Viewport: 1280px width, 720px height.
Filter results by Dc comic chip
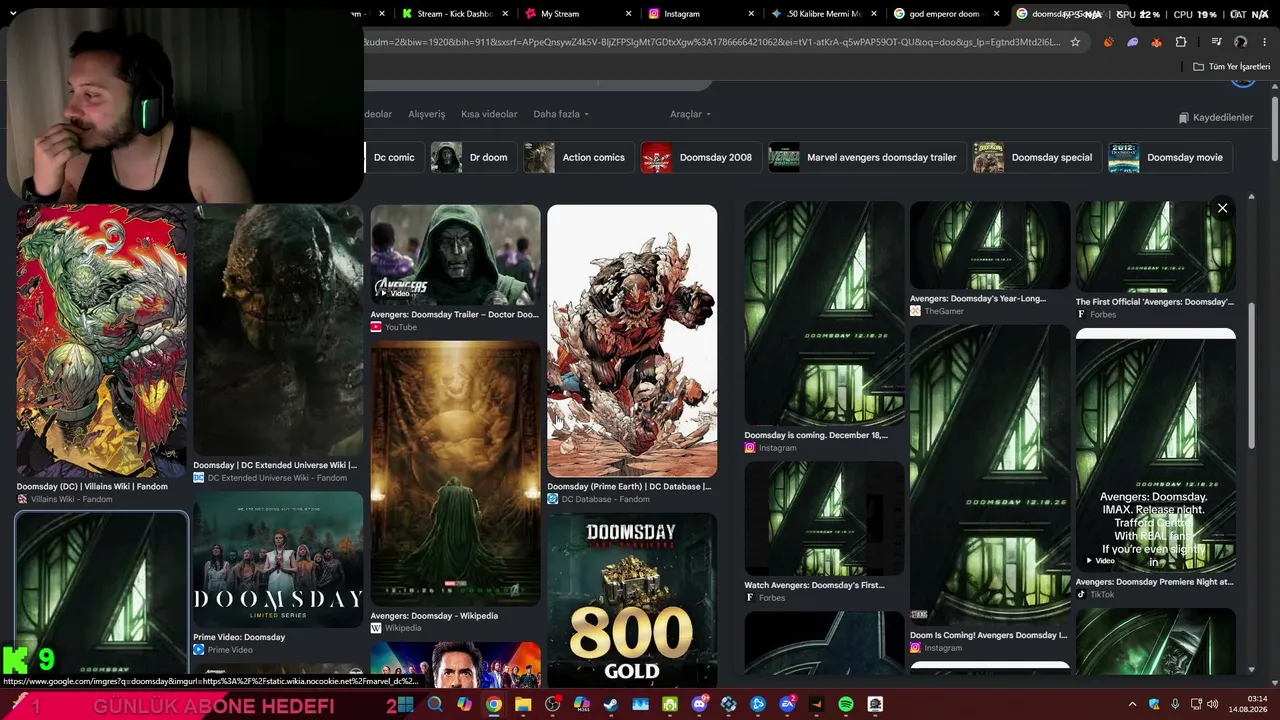[394, 157]
